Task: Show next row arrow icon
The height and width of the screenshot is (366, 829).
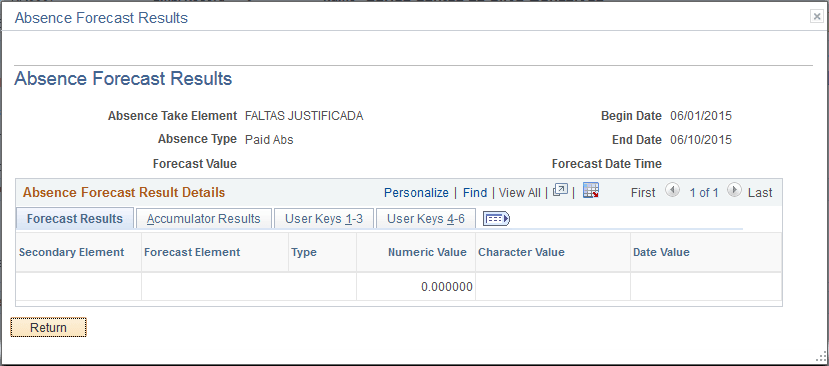Action: coord(734,190)
